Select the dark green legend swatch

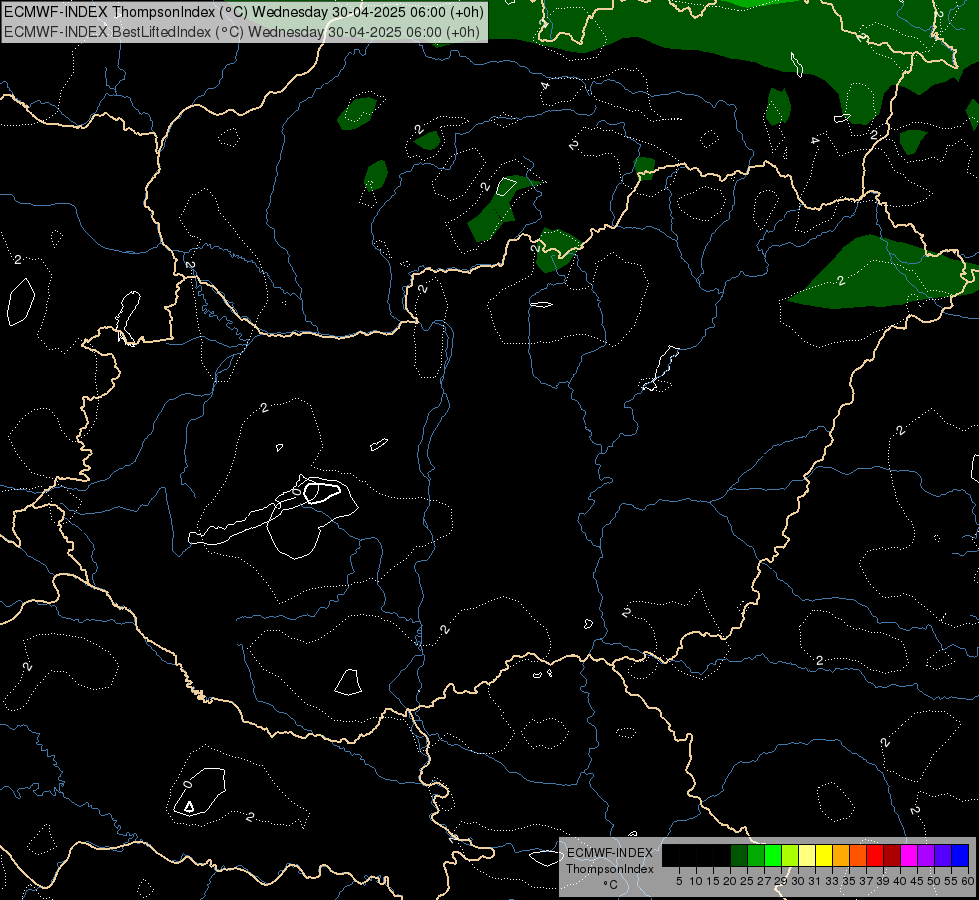point(739,855)
